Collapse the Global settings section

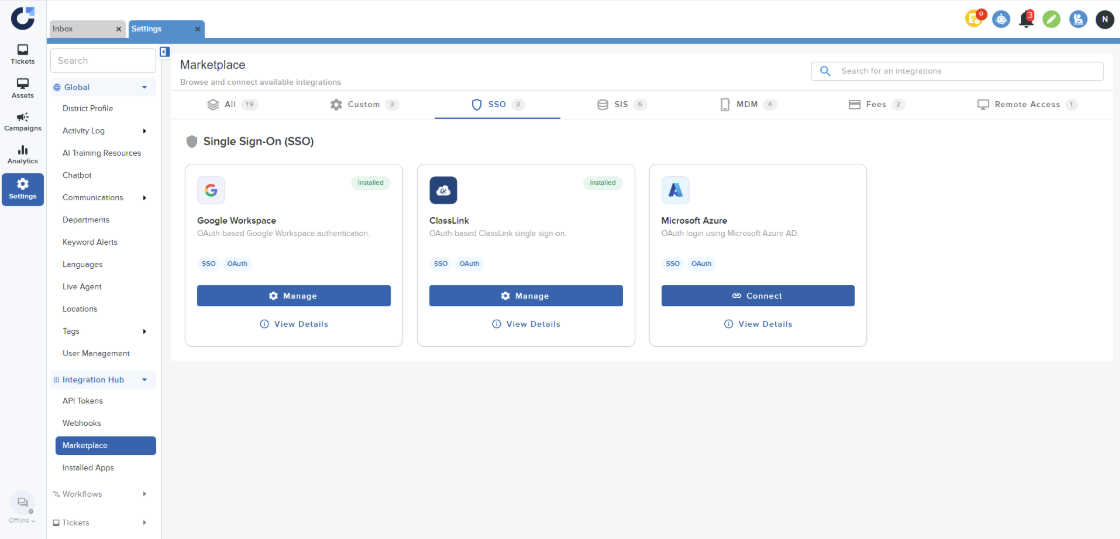(145, 87)
